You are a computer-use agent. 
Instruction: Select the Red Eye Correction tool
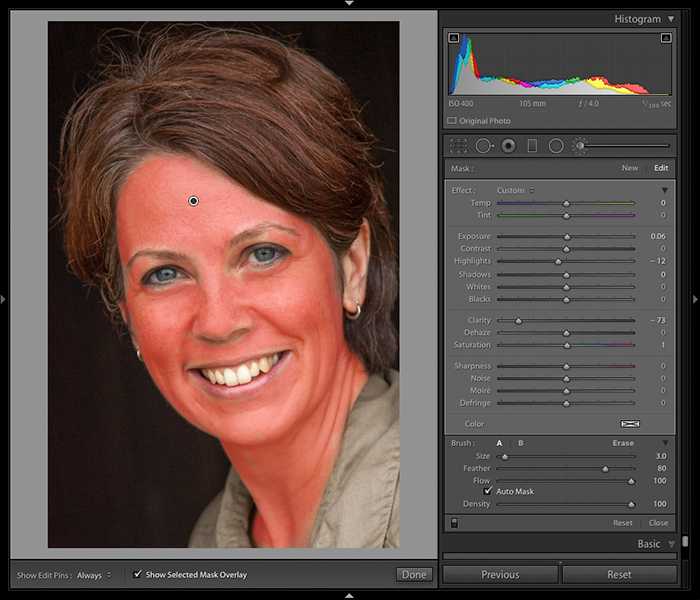coord(508,146)
